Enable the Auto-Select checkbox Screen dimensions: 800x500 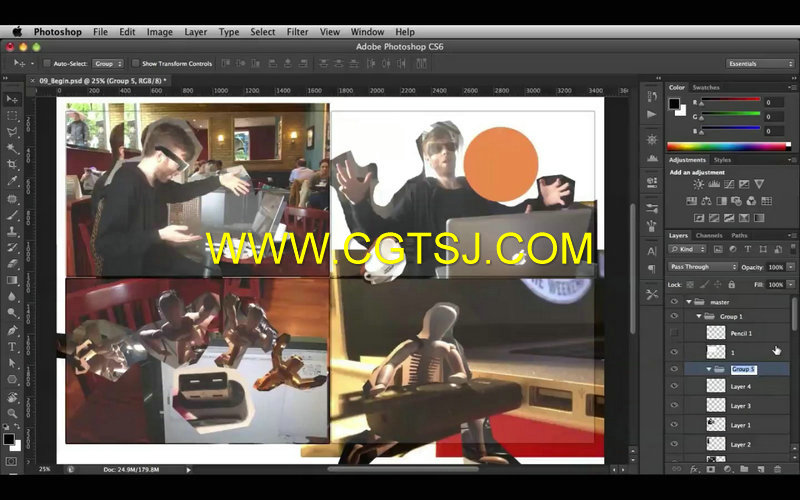(47, 63)
